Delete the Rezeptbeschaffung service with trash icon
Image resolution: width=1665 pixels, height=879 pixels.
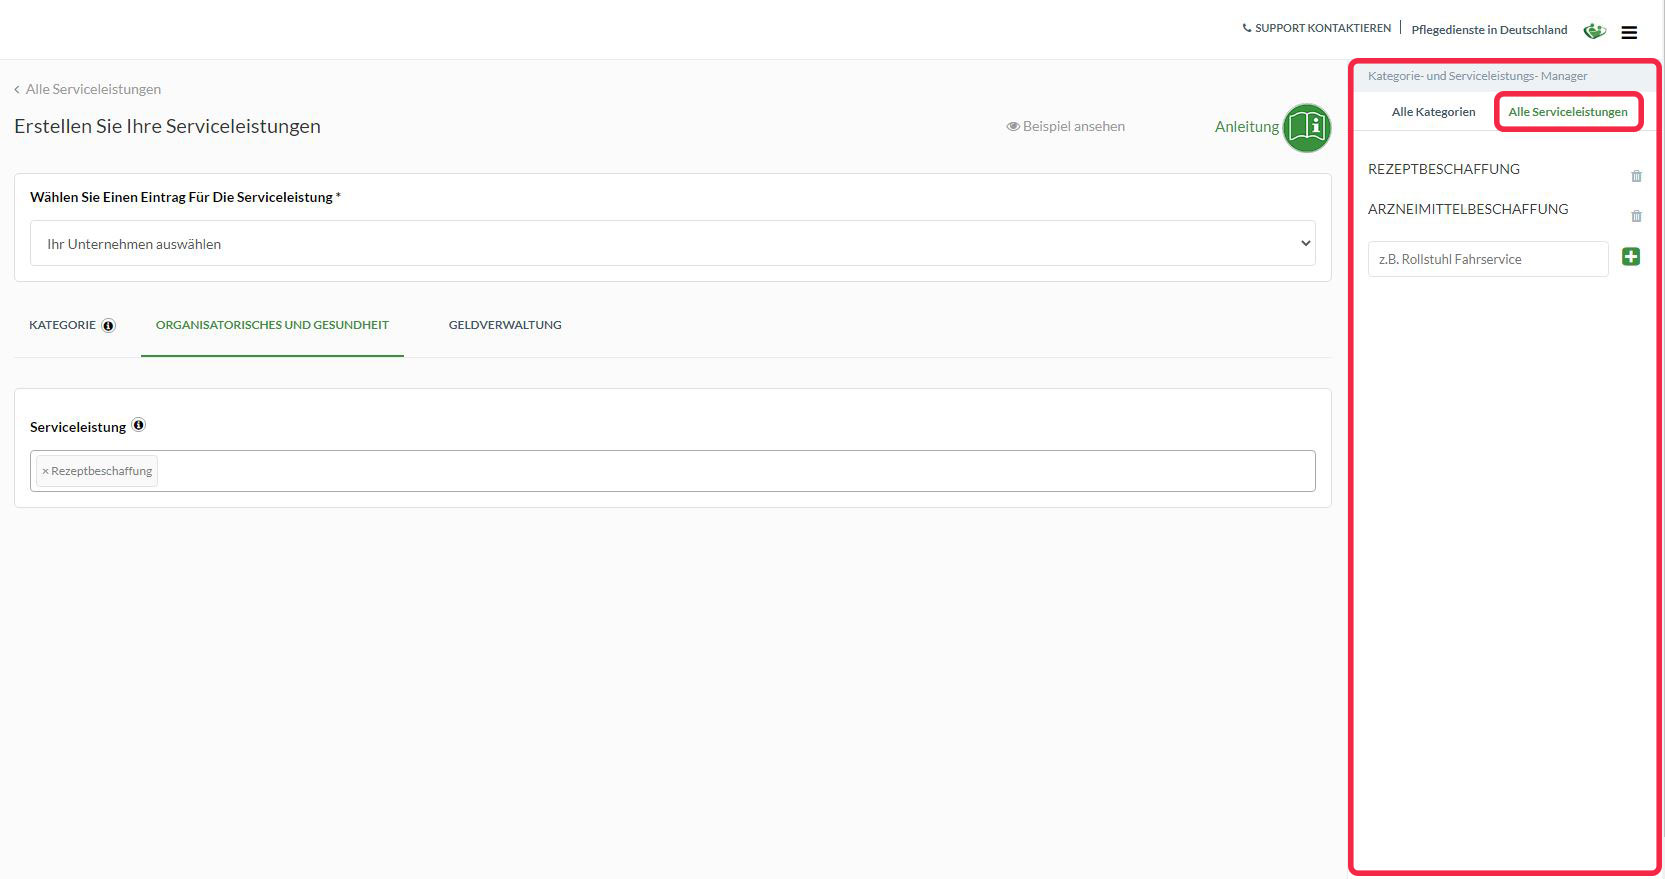click(1636, 176)
